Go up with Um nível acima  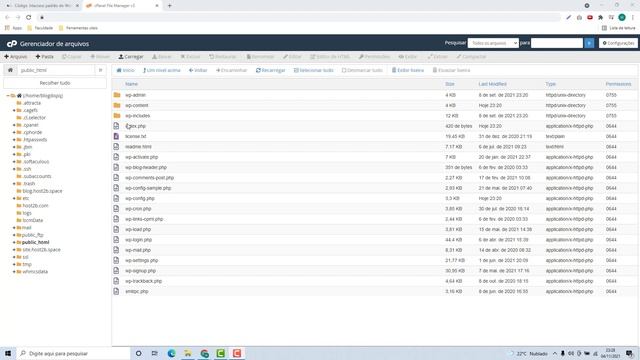[161, 70]
